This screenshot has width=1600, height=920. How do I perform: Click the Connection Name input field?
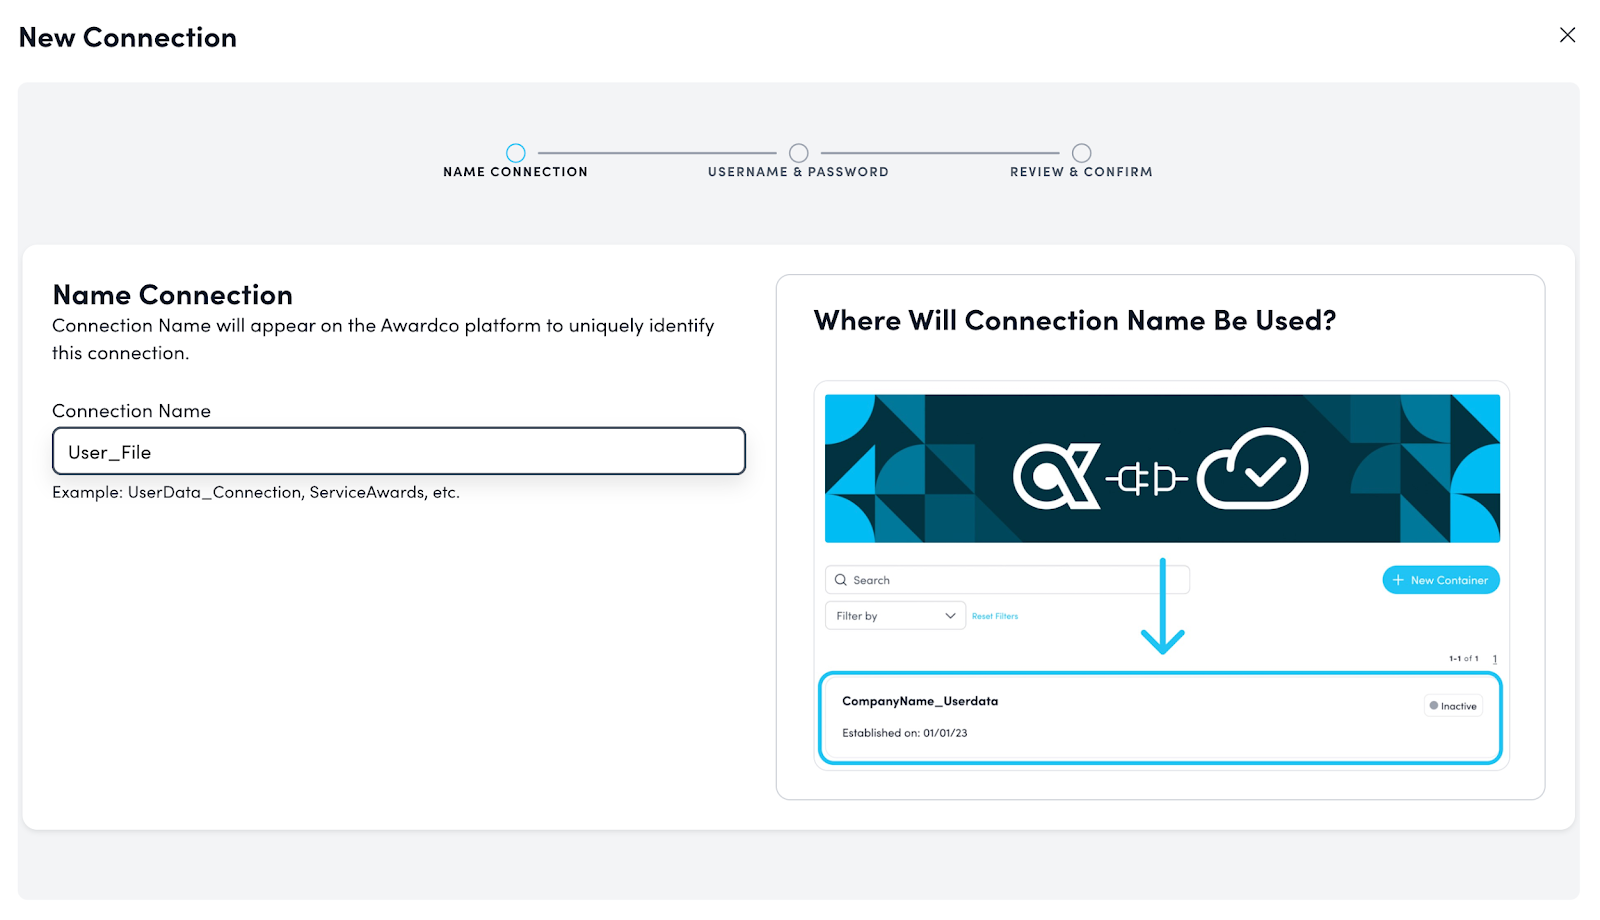pos(399,452)
